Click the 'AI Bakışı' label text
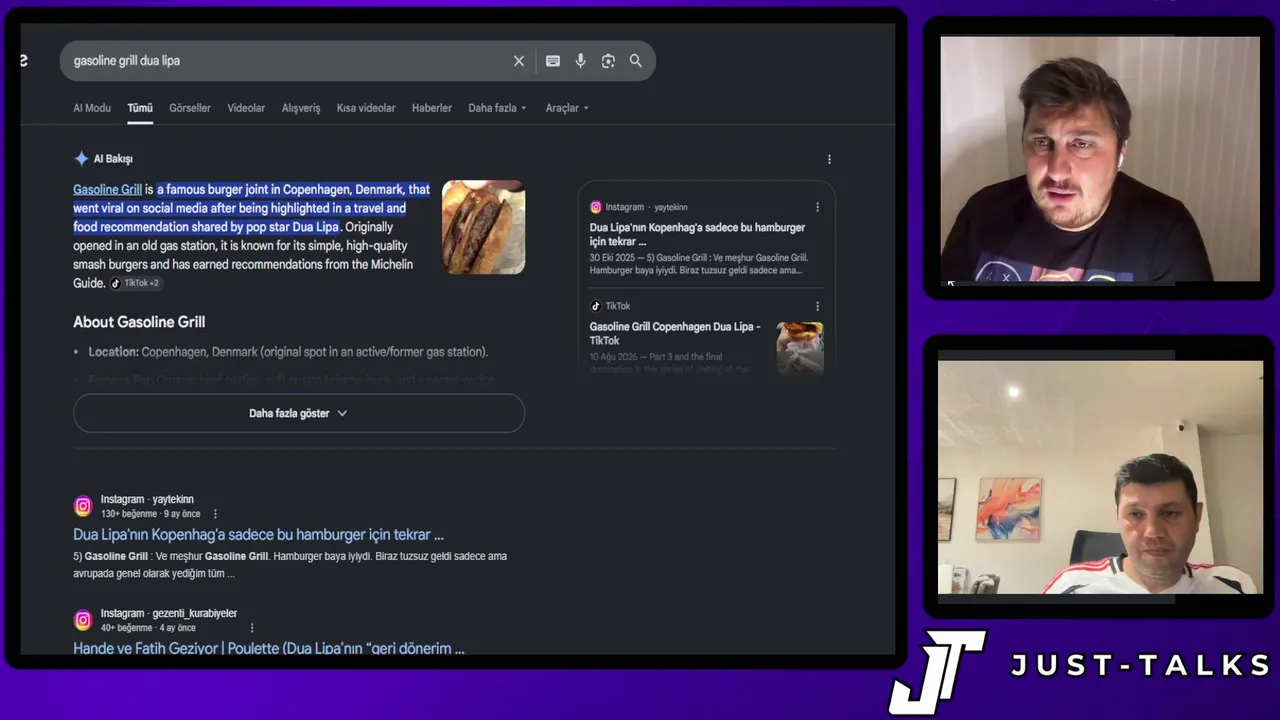 click(113, 159)
